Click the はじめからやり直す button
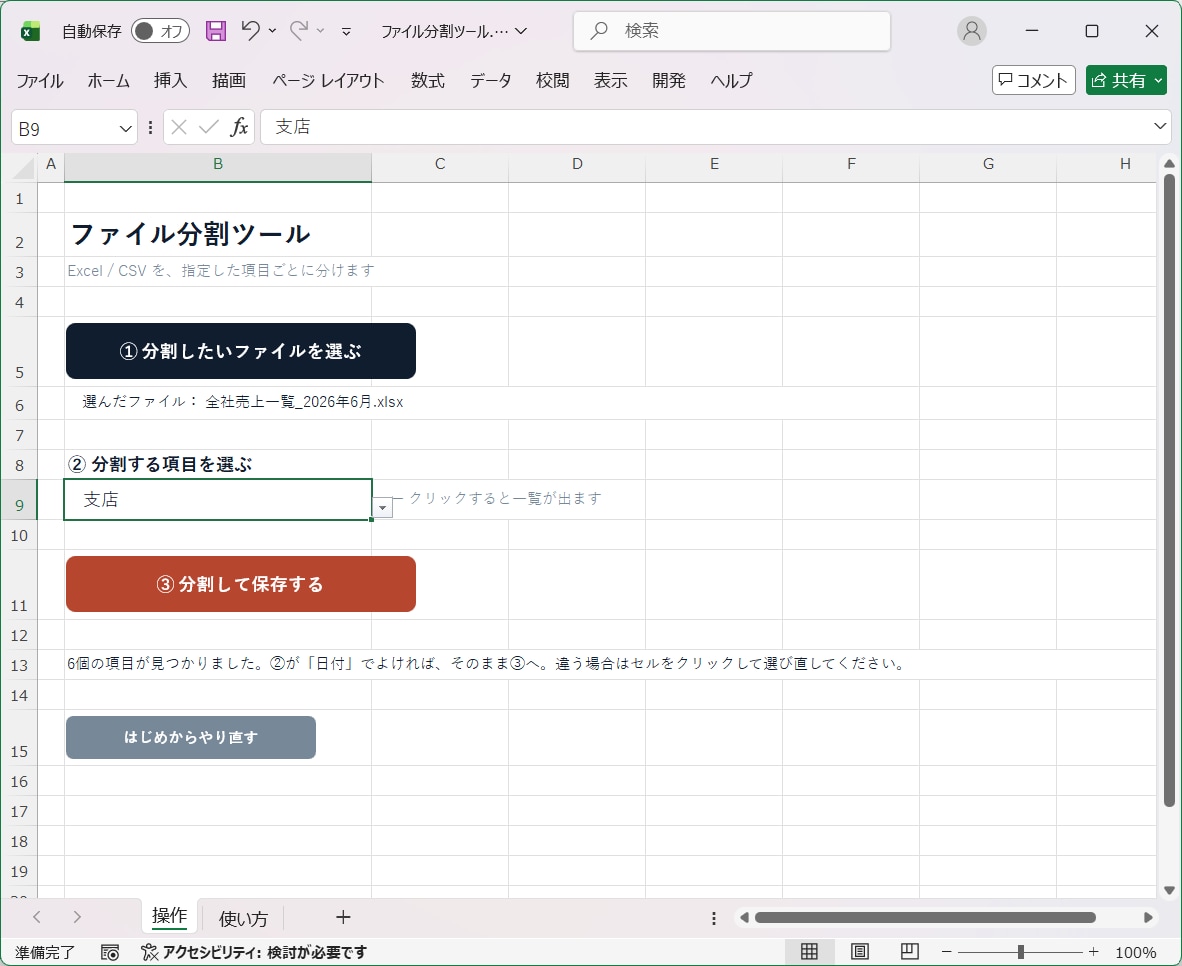The image size is (1182, 966). (x=191, y=738)
